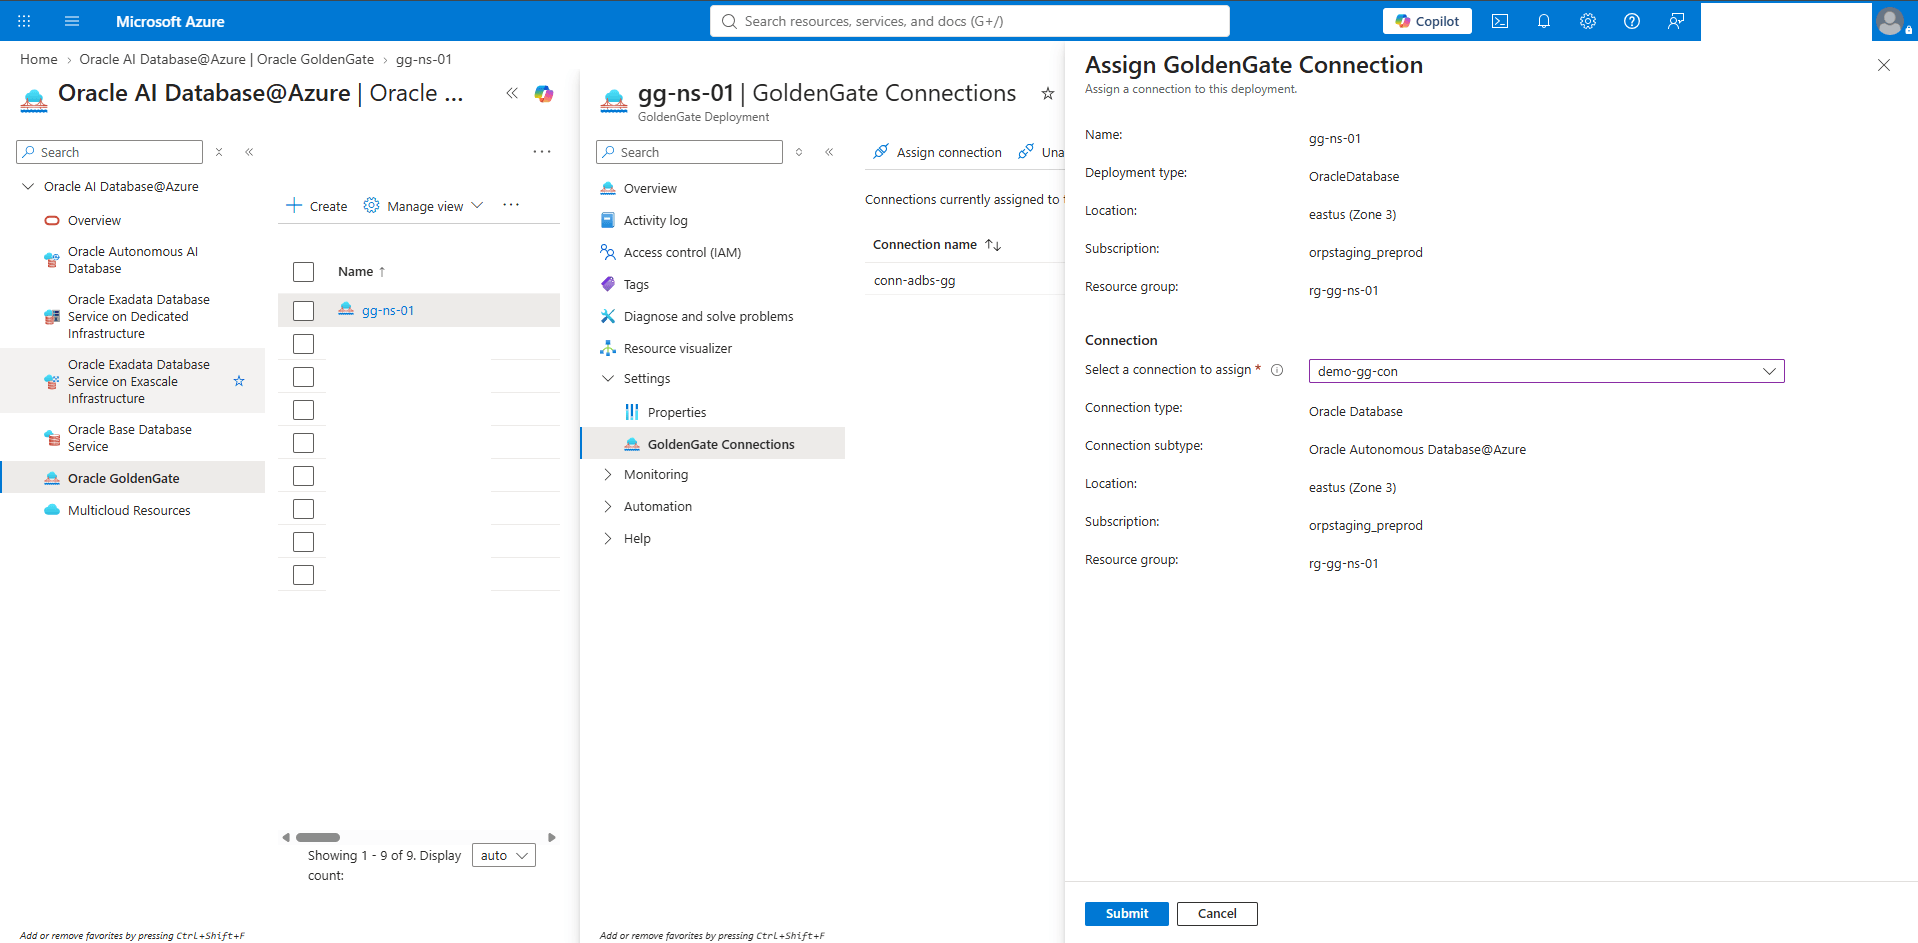
Task: Clear the left service menu search
Action: click(x=219, y=152)
